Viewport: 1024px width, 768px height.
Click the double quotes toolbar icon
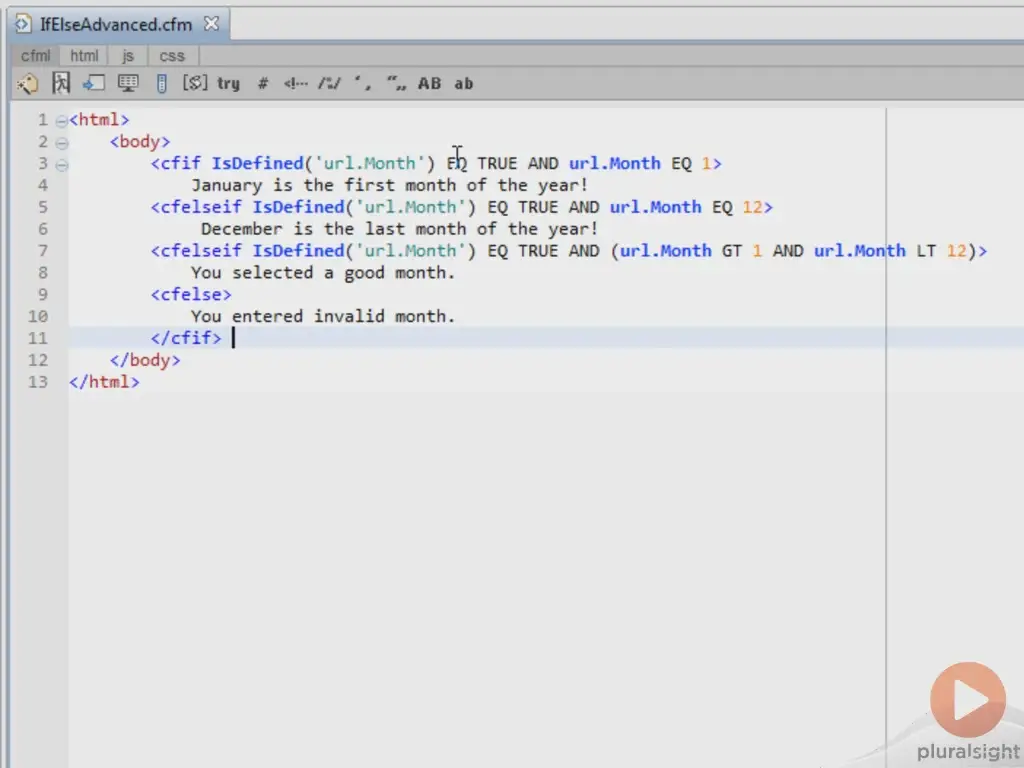[x=396, y=83]
